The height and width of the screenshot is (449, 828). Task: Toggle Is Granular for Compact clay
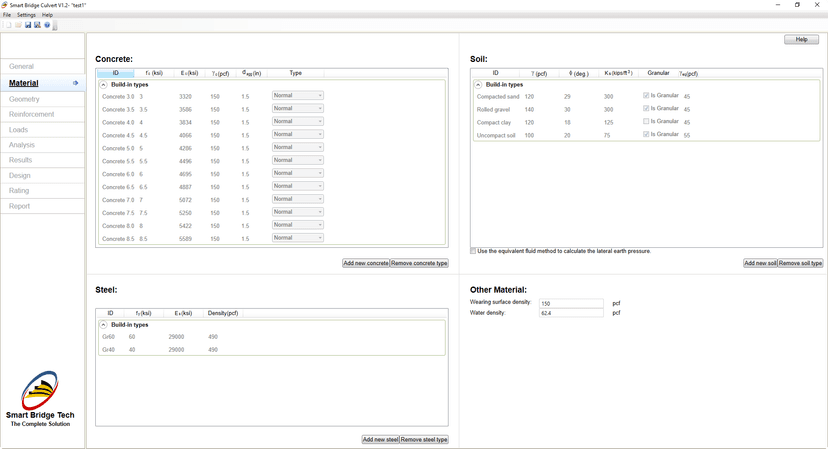tap(647, 122)
